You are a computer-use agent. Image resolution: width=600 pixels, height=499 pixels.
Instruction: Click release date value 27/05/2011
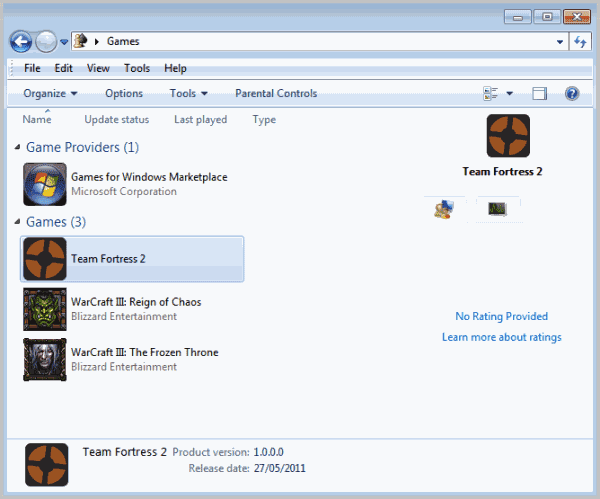pos(280,468)
